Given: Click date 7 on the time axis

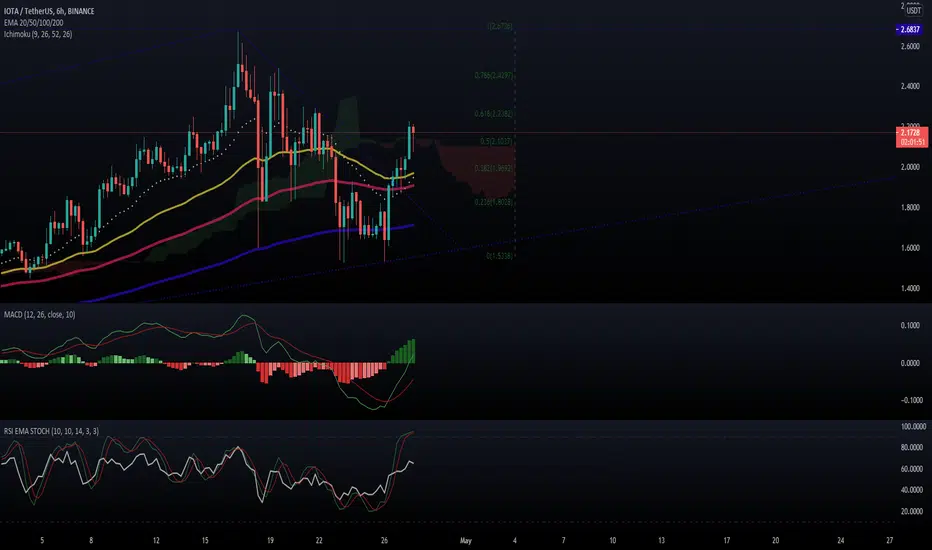Looking at the screenshot, I should coord(563,540).
